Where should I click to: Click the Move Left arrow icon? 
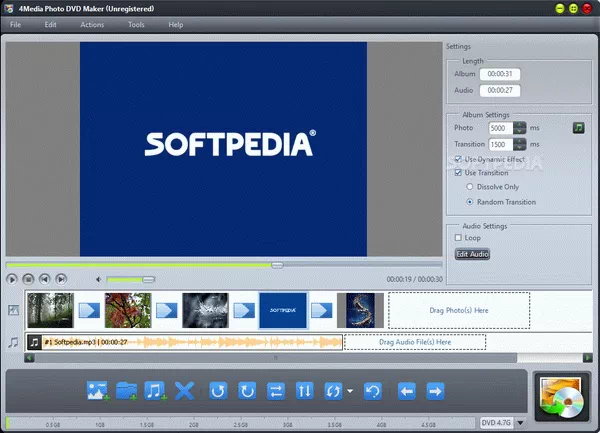pos(407,390)
